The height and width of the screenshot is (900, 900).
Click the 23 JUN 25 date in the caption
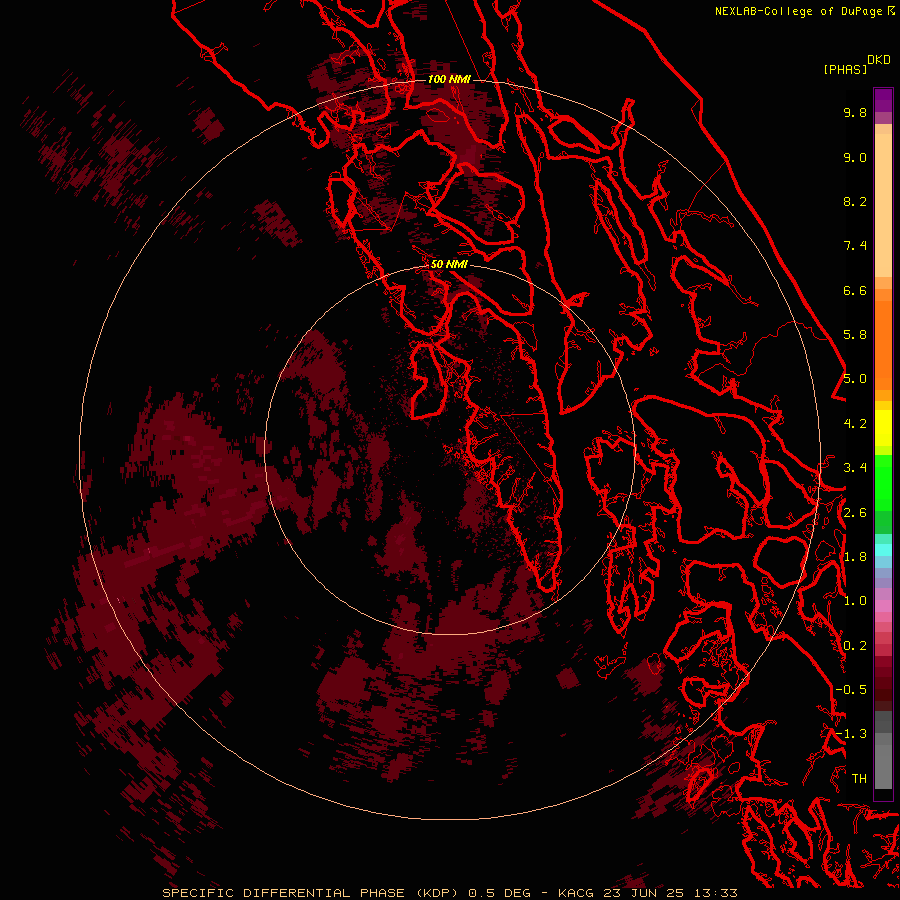click(x=643, y=893)
